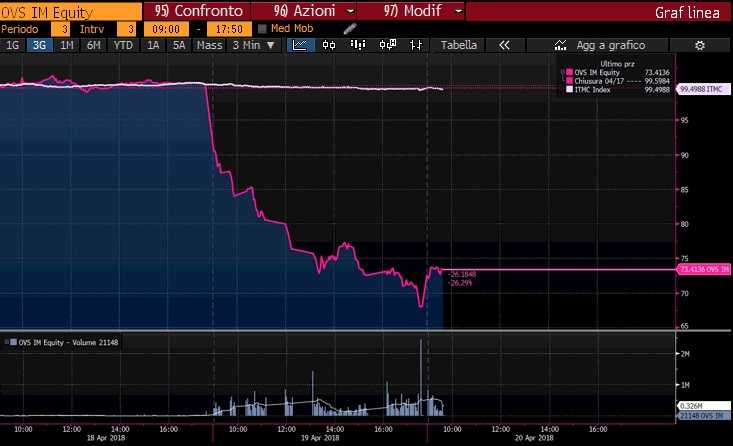Click the 20 Apr 2018 date label

534,438
